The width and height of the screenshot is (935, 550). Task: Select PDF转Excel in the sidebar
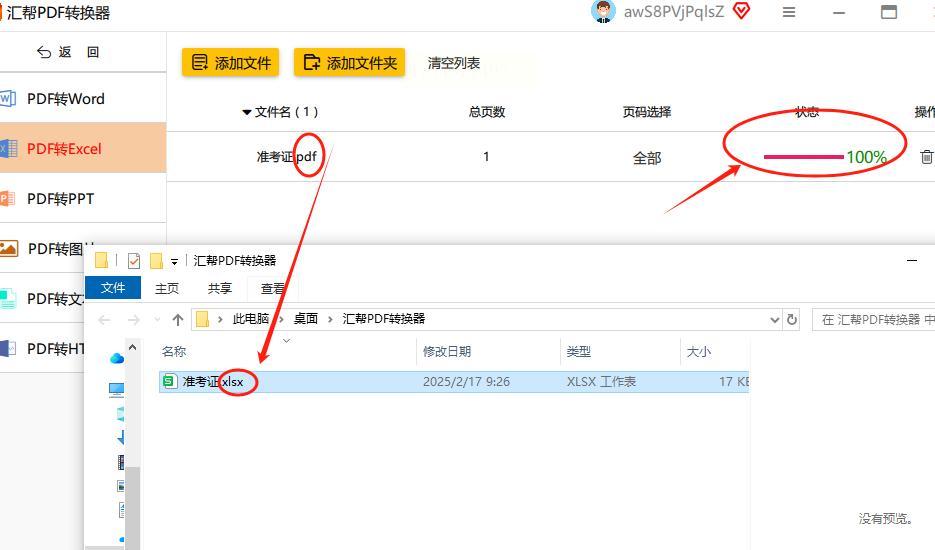[83, 149]
